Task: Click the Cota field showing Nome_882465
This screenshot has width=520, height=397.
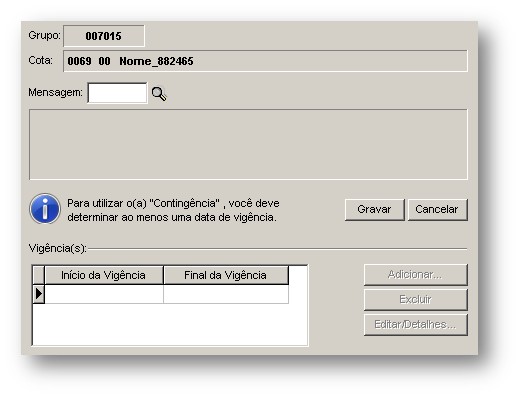Action: (265, 61)
